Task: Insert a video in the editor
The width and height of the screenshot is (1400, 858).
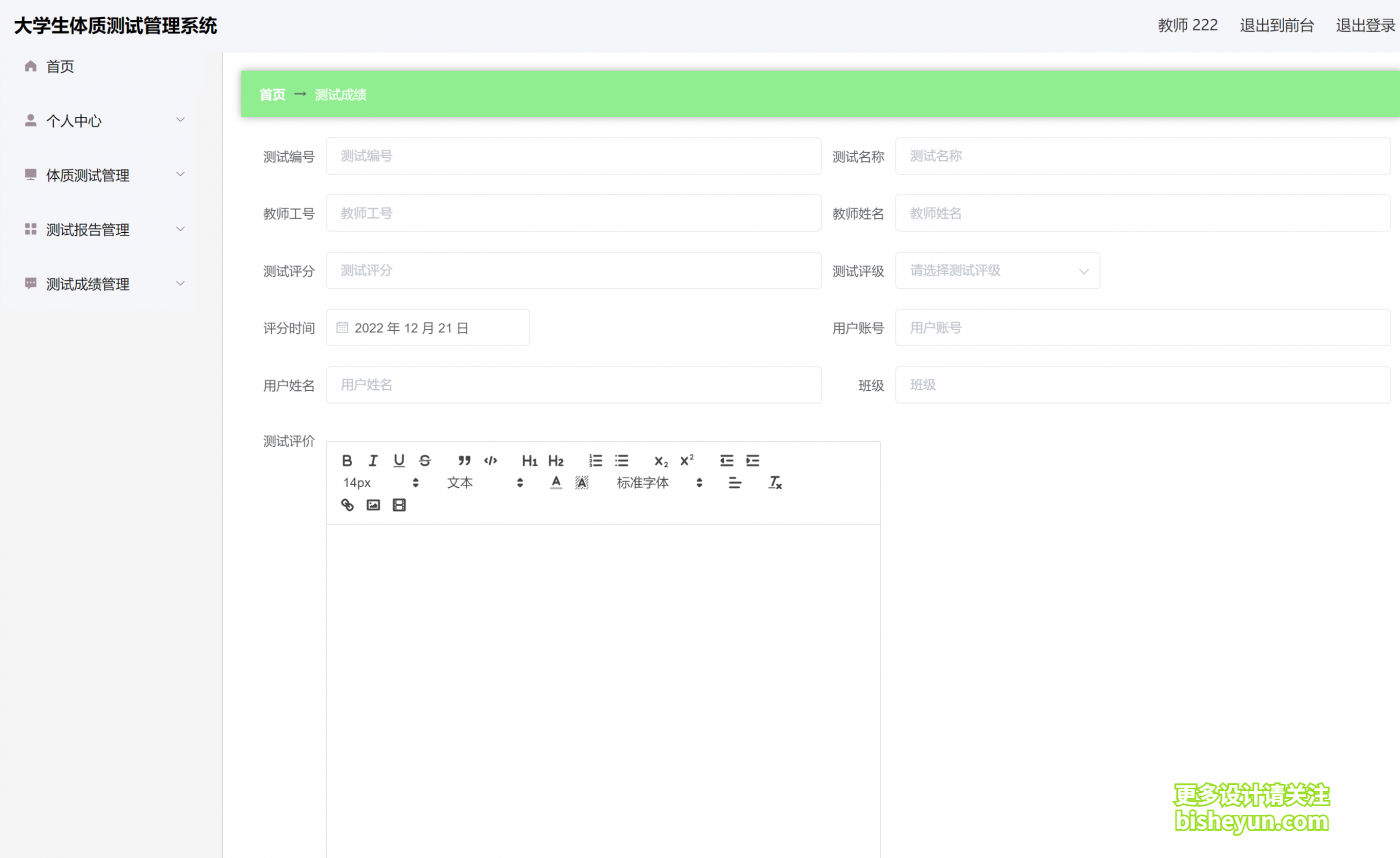Action: [x=399, y=505]
